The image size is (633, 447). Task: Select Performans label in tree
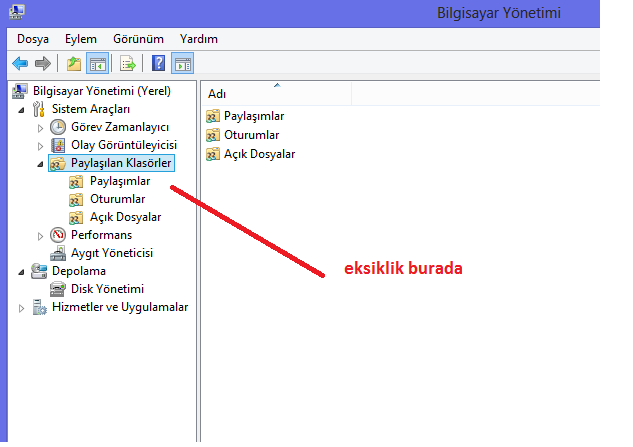[101, 235]
